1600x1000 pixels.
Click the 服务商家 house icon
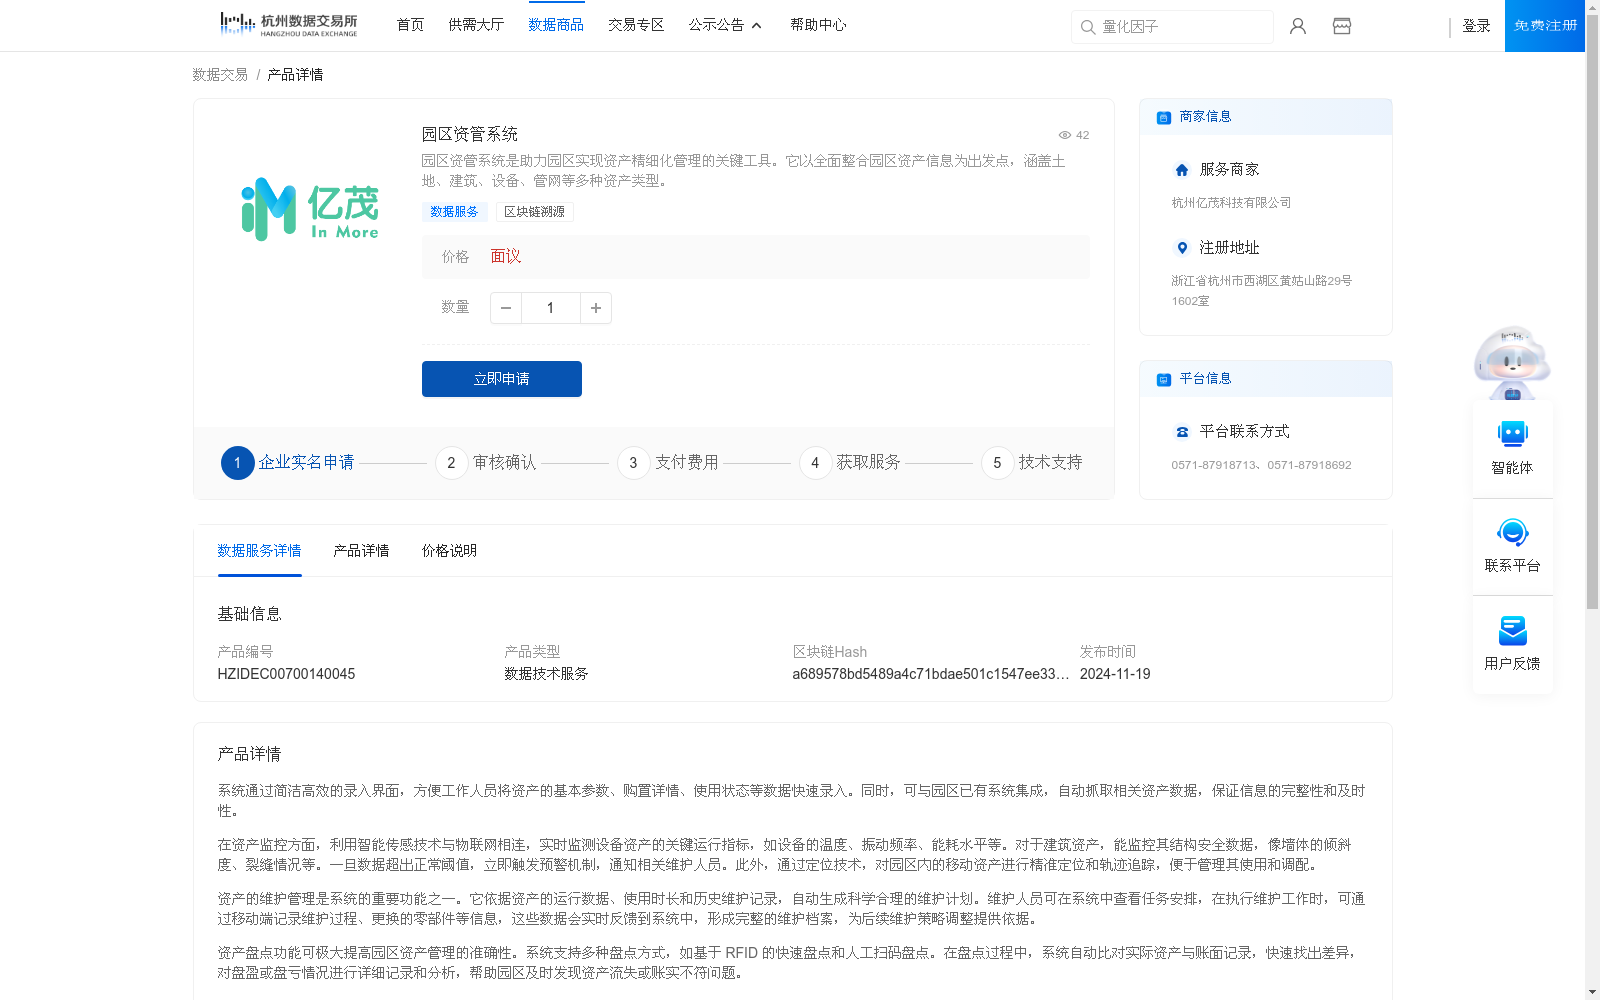1182,170
